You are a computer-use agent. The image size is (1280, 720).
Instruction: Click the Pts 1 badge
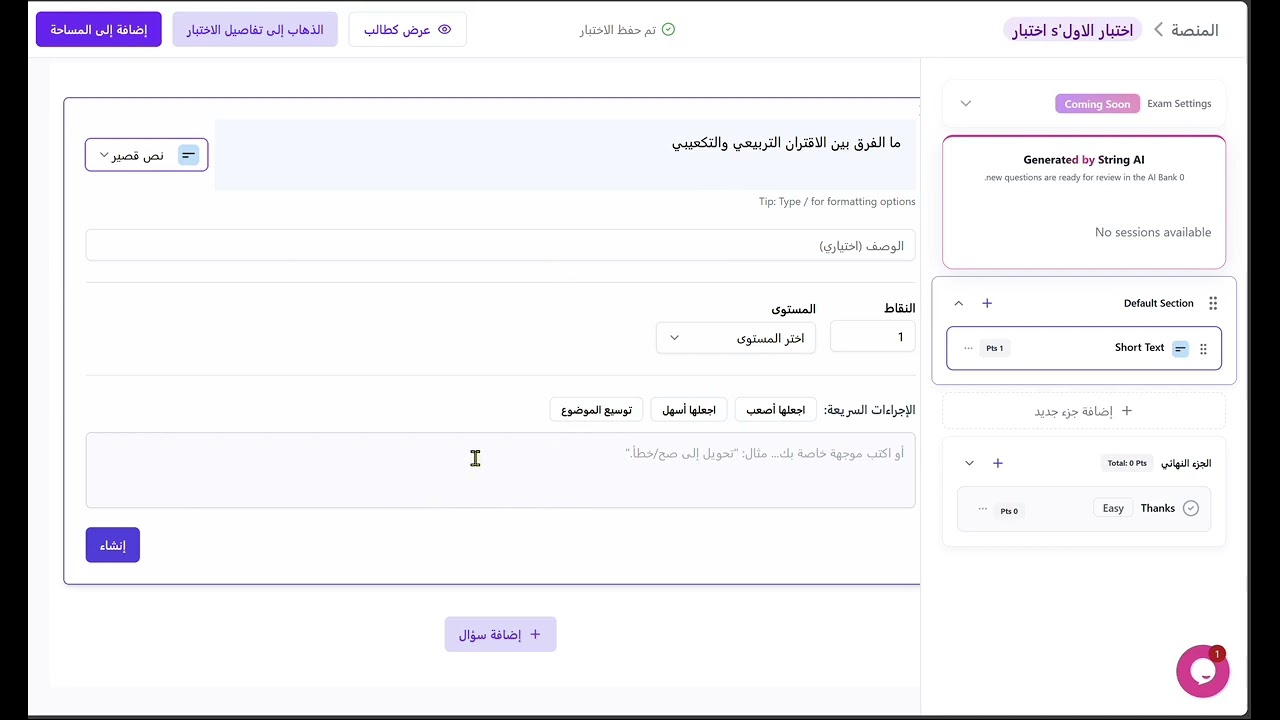(x=994, y=348)
